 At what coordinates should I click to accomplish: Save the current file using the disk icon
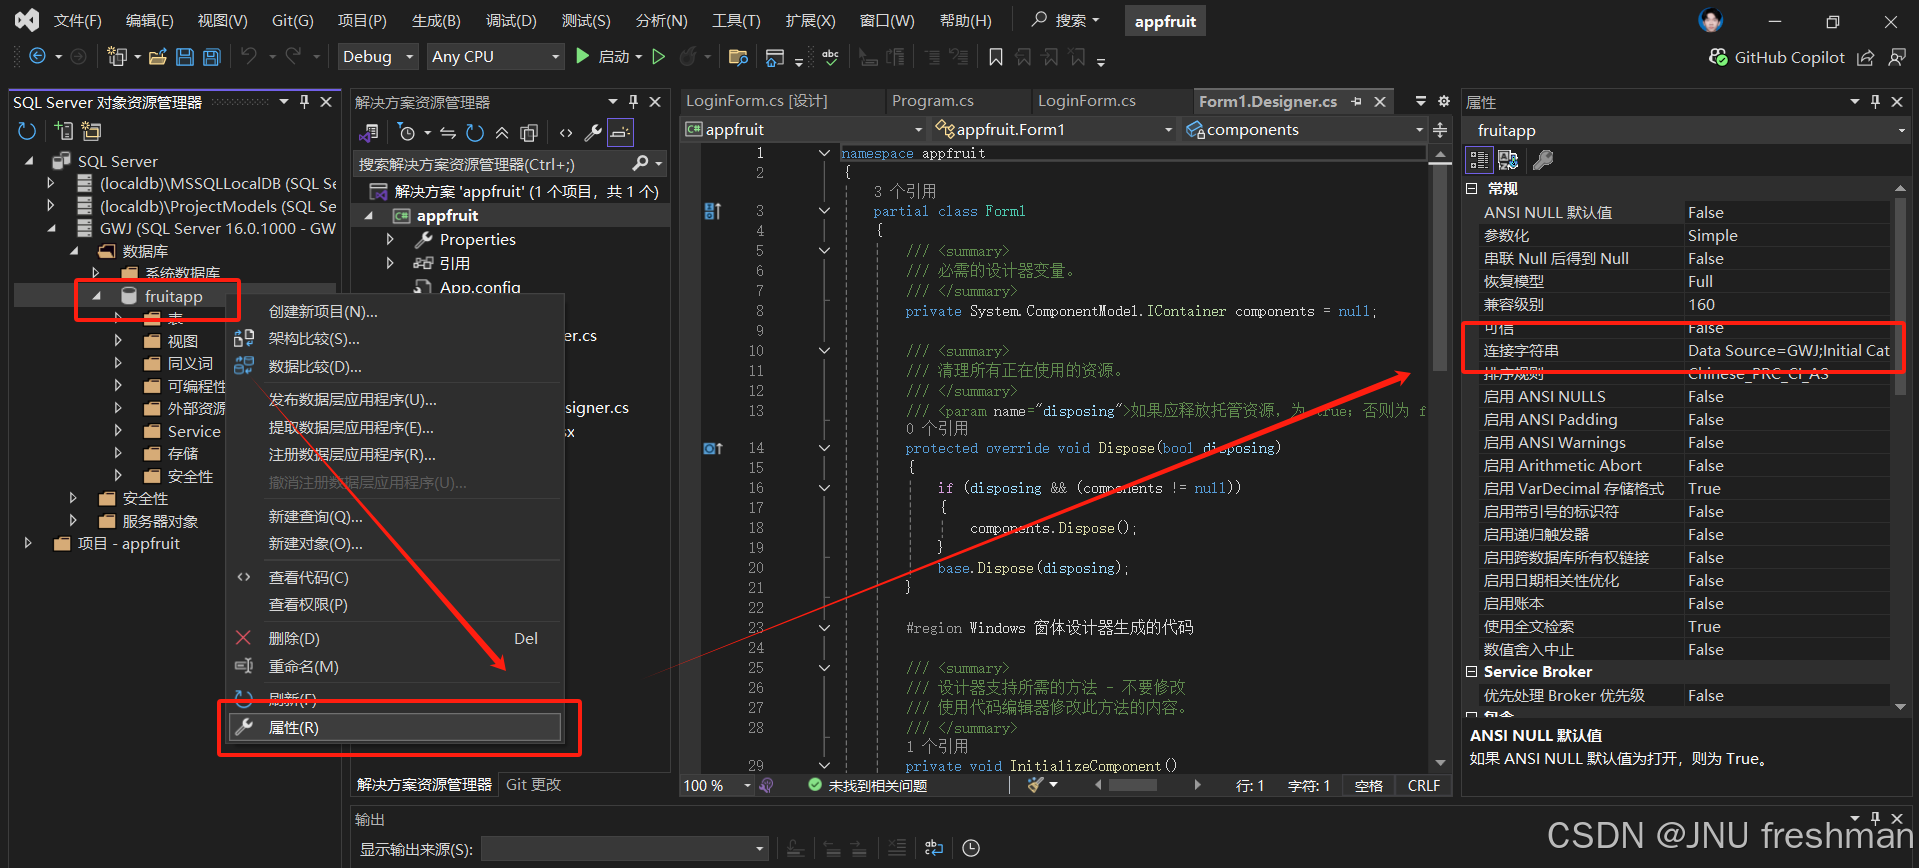pyautogui.click(x=185, y=57)
